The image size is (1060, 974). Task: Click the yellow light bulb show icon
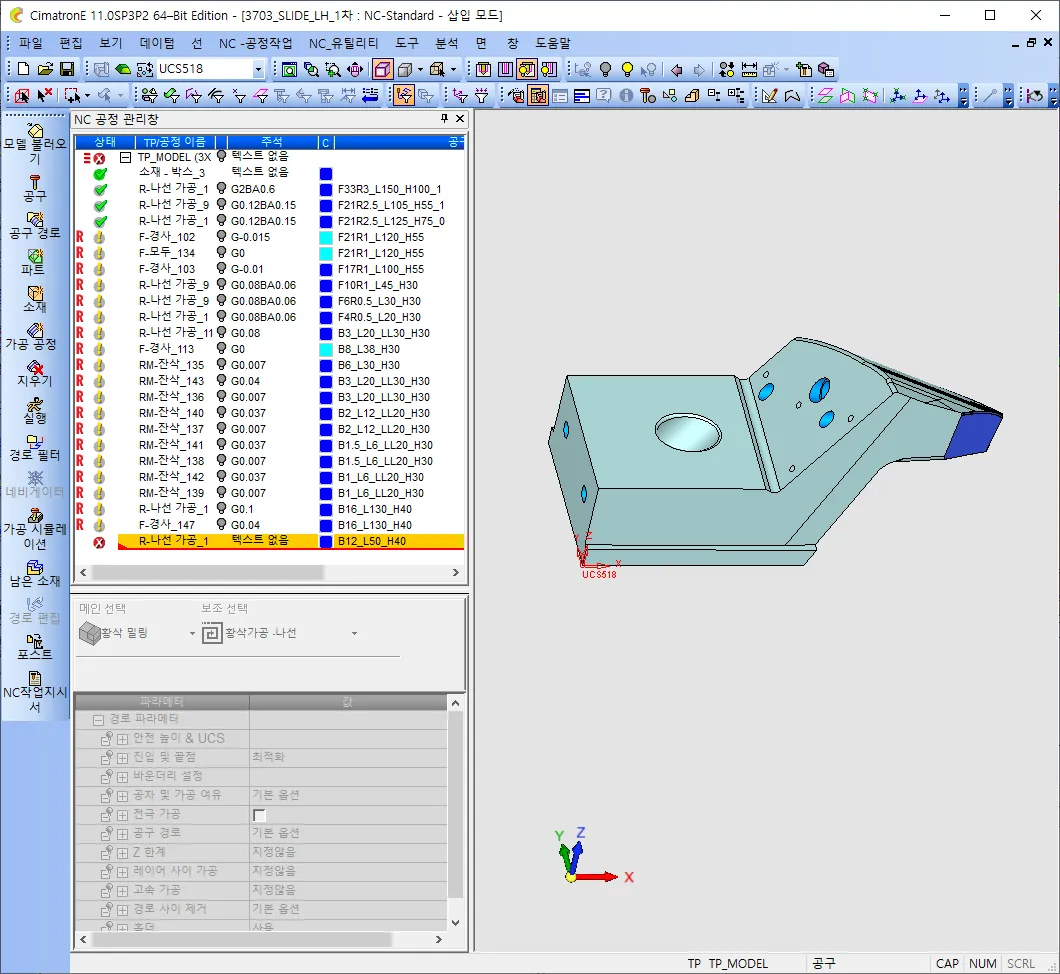pos(627,69)
